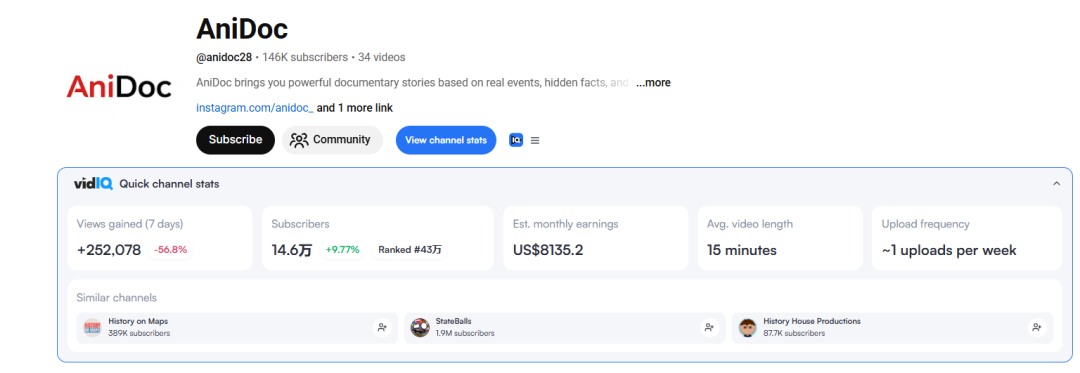Click 'and 1 more link' text
Viewport: 1080px width, 373px height.
coord(355,108)
